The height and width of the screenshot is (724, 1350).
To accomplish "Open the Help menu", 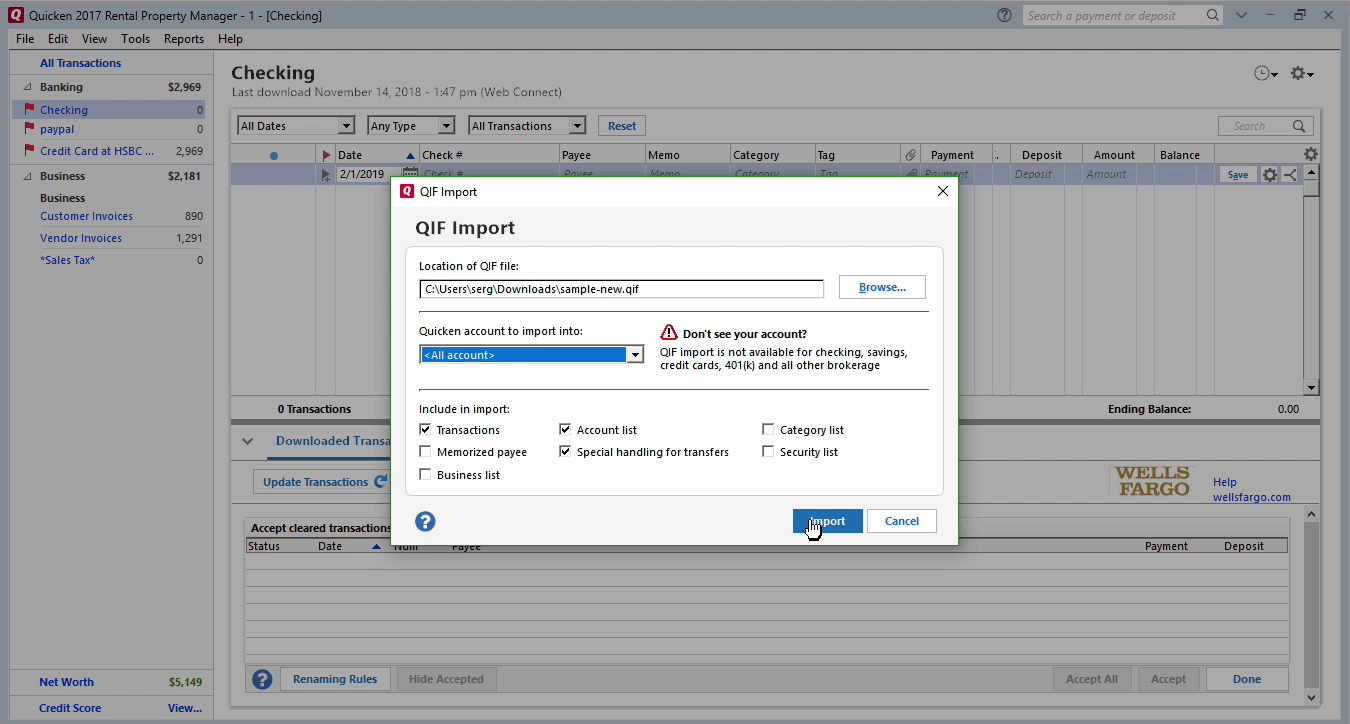I will click(x=230, y=39).
